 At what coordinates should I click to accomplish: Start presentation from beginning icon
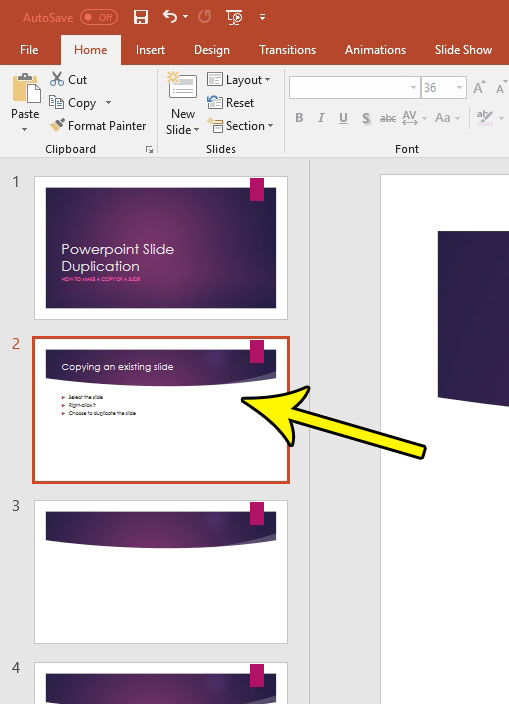[234, 18]
